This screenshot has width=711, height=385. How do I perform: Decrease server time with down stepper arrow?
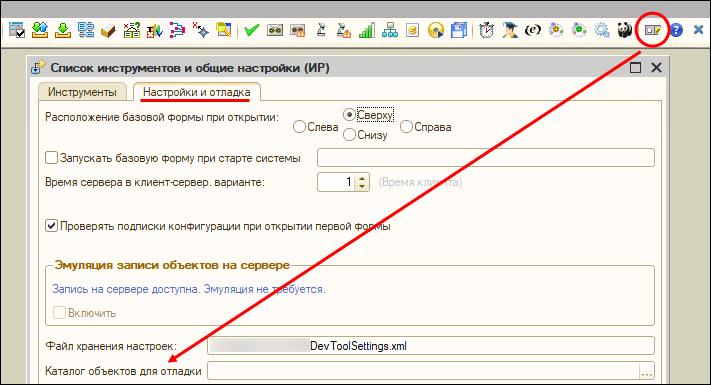pyautogui.click(x=362, y=186)
